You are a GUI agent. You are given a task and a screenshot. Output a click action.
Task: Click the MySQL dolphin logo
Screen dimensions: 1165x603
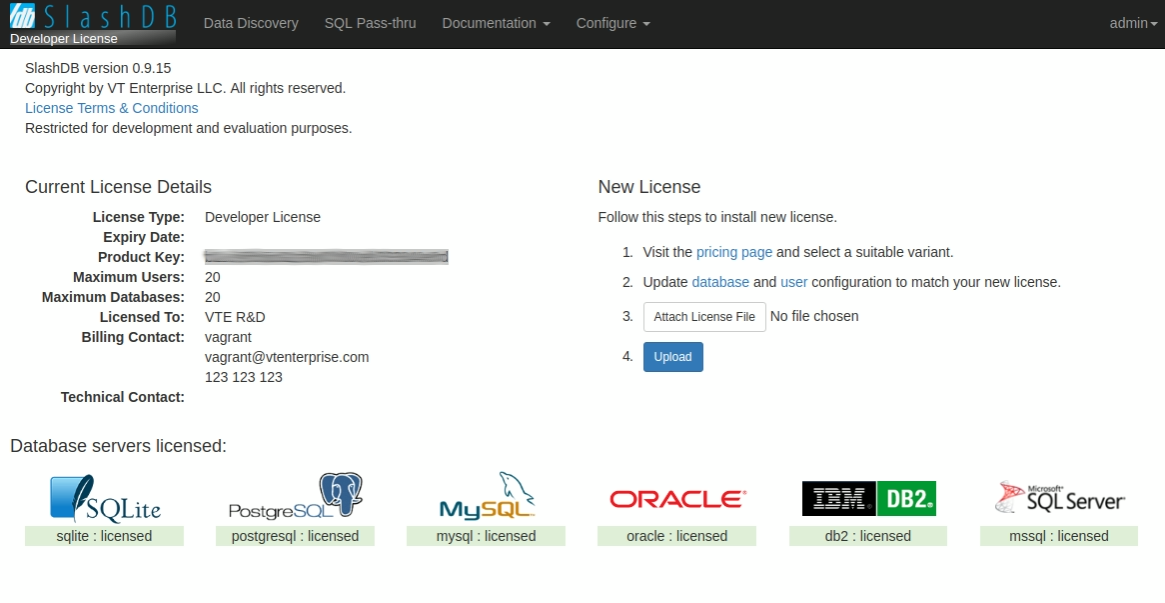pos(487,495)
